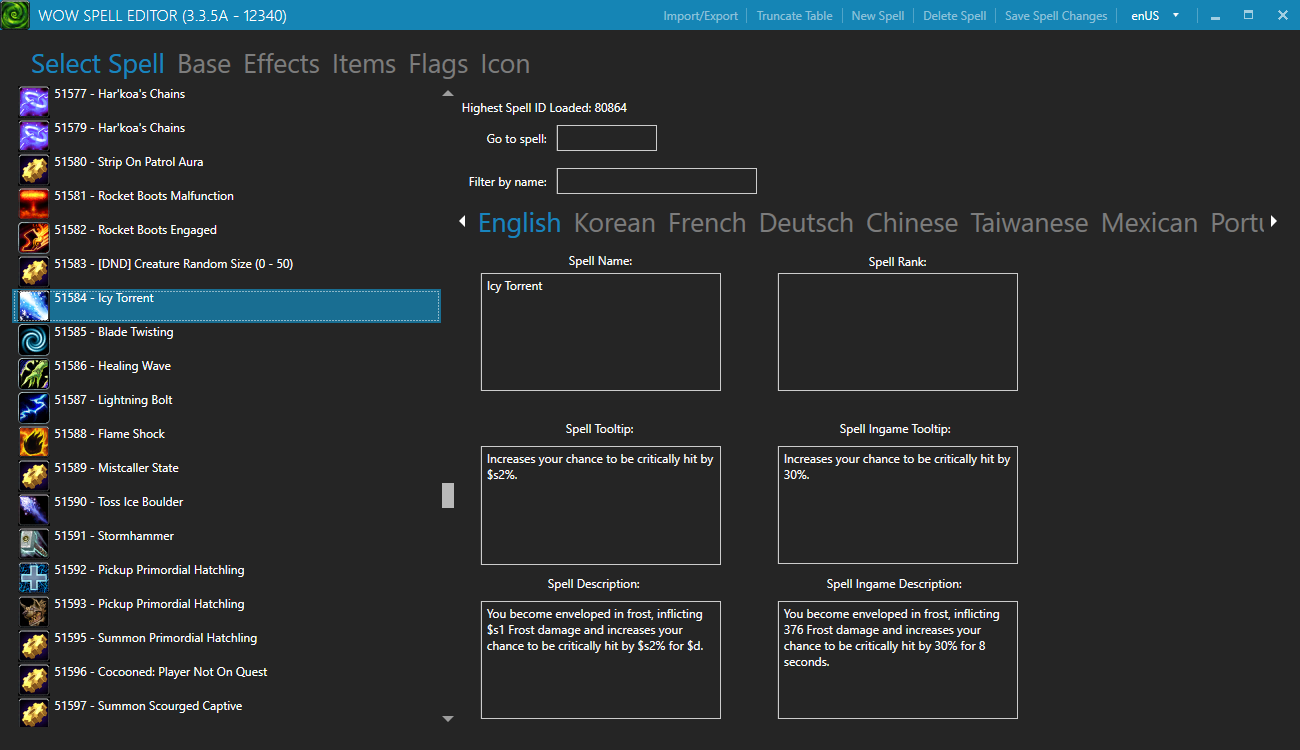The height and width of the screenshot is (750, 1300).
Task: Select the Korean language tab
Action: (614, 223)
